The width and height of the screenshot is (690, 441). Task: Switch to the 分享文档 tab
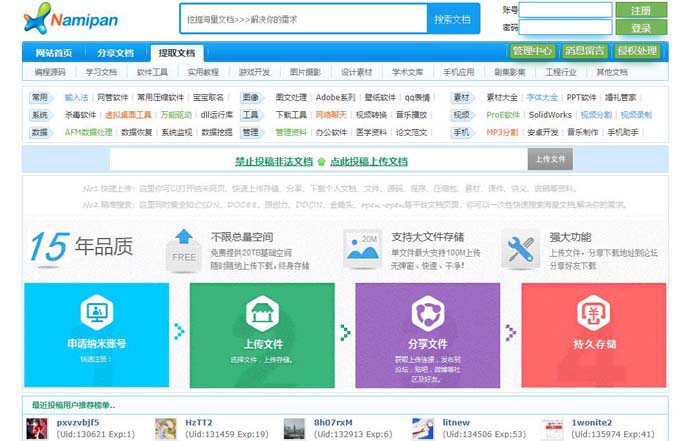point(115,53)
